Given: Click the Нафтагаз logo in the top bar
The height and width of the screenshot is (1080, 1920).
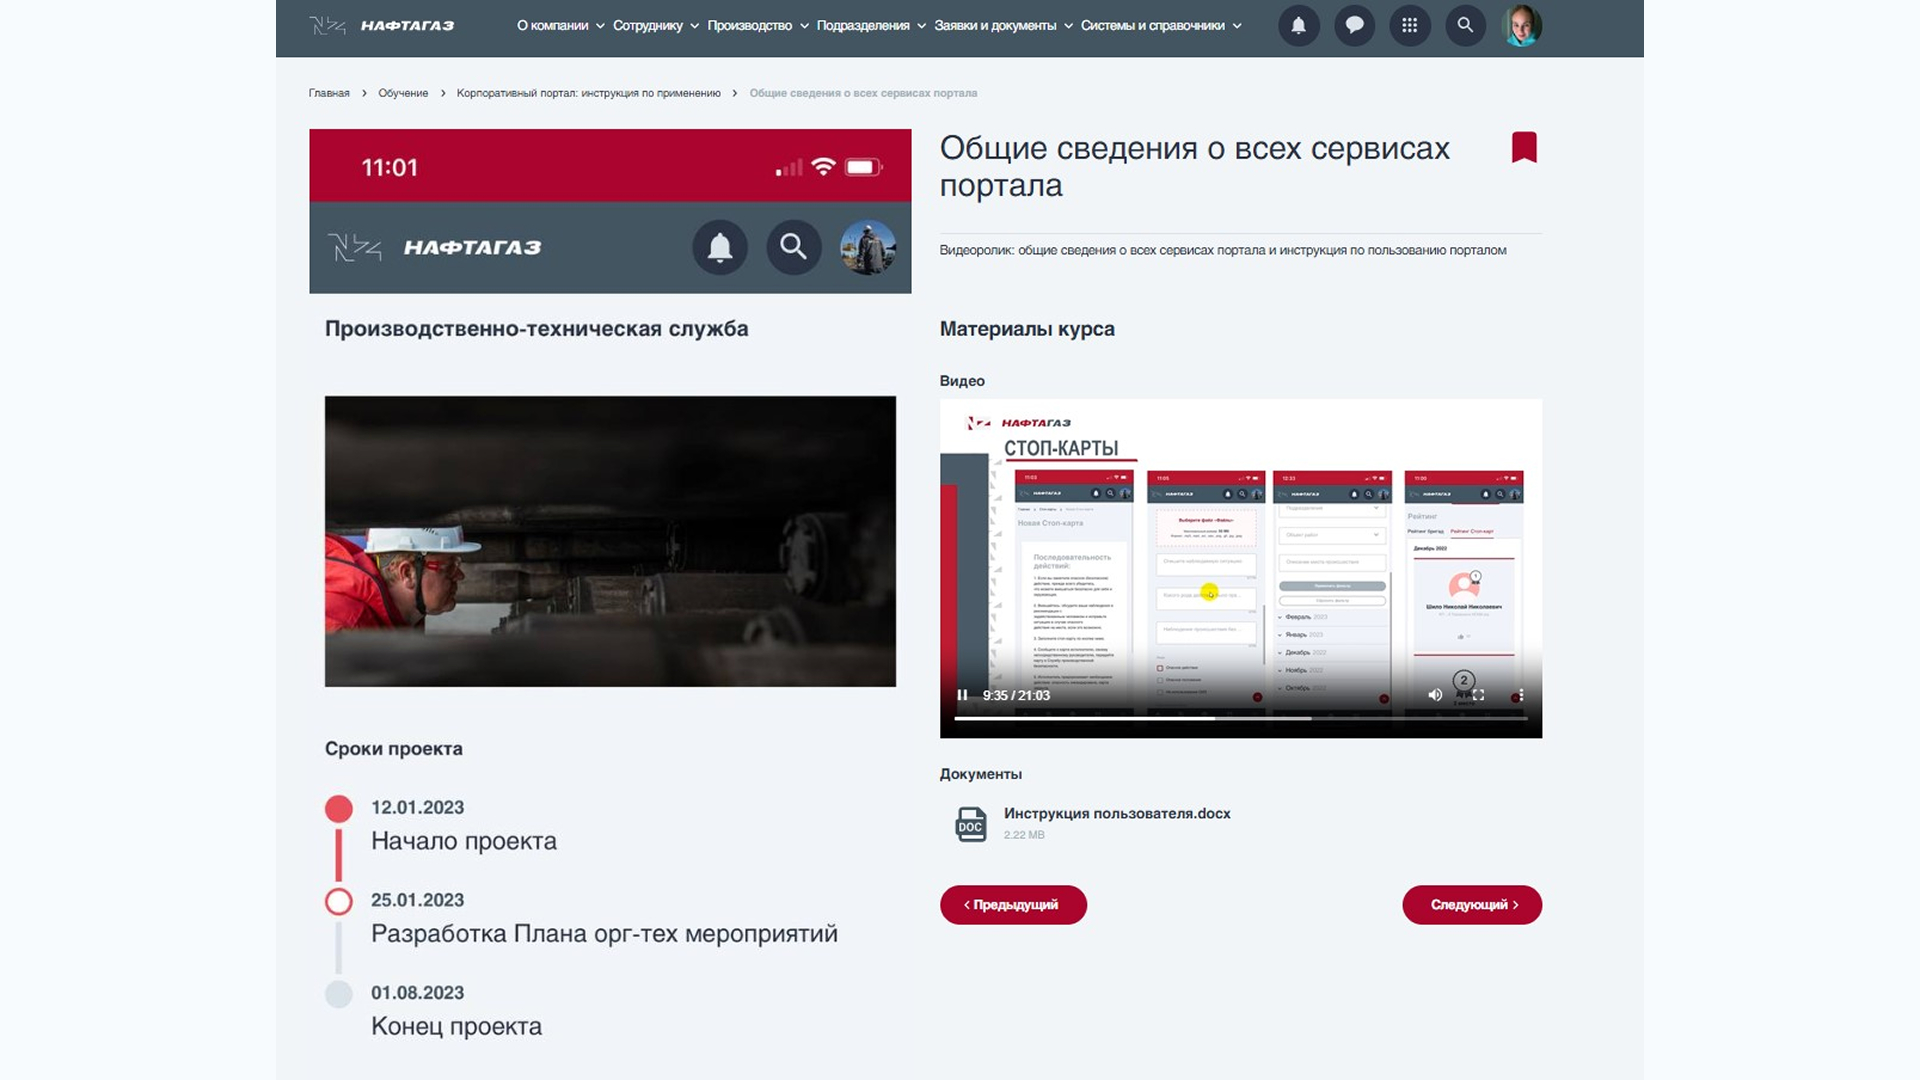Looking at the screenshot, I should click(382, 25).
